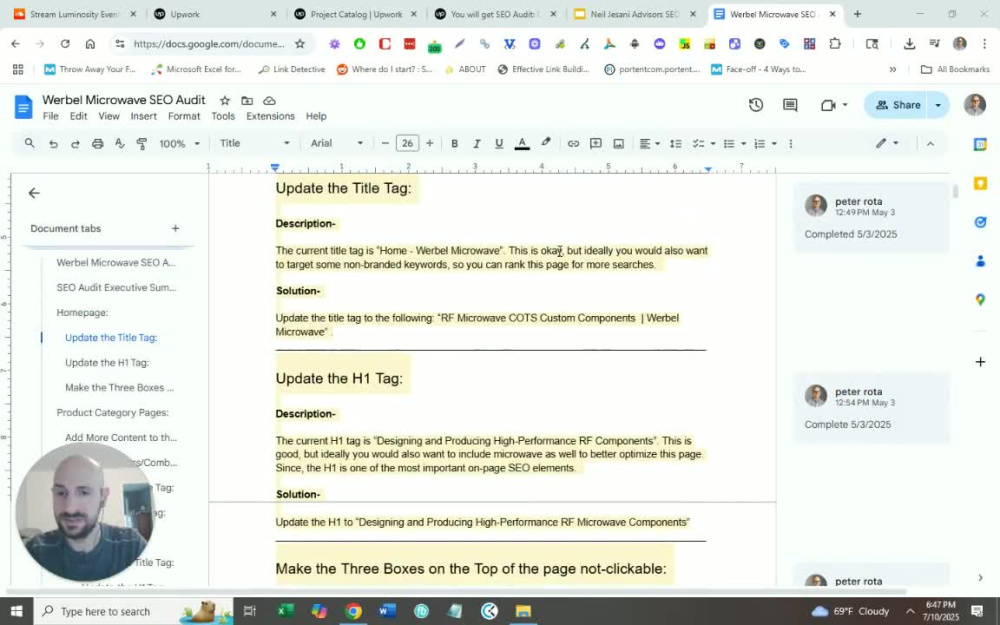Image resolution: width=1000 pixels, height=625 pixels.
Task: Increase the font size
Action: [430, 143]
